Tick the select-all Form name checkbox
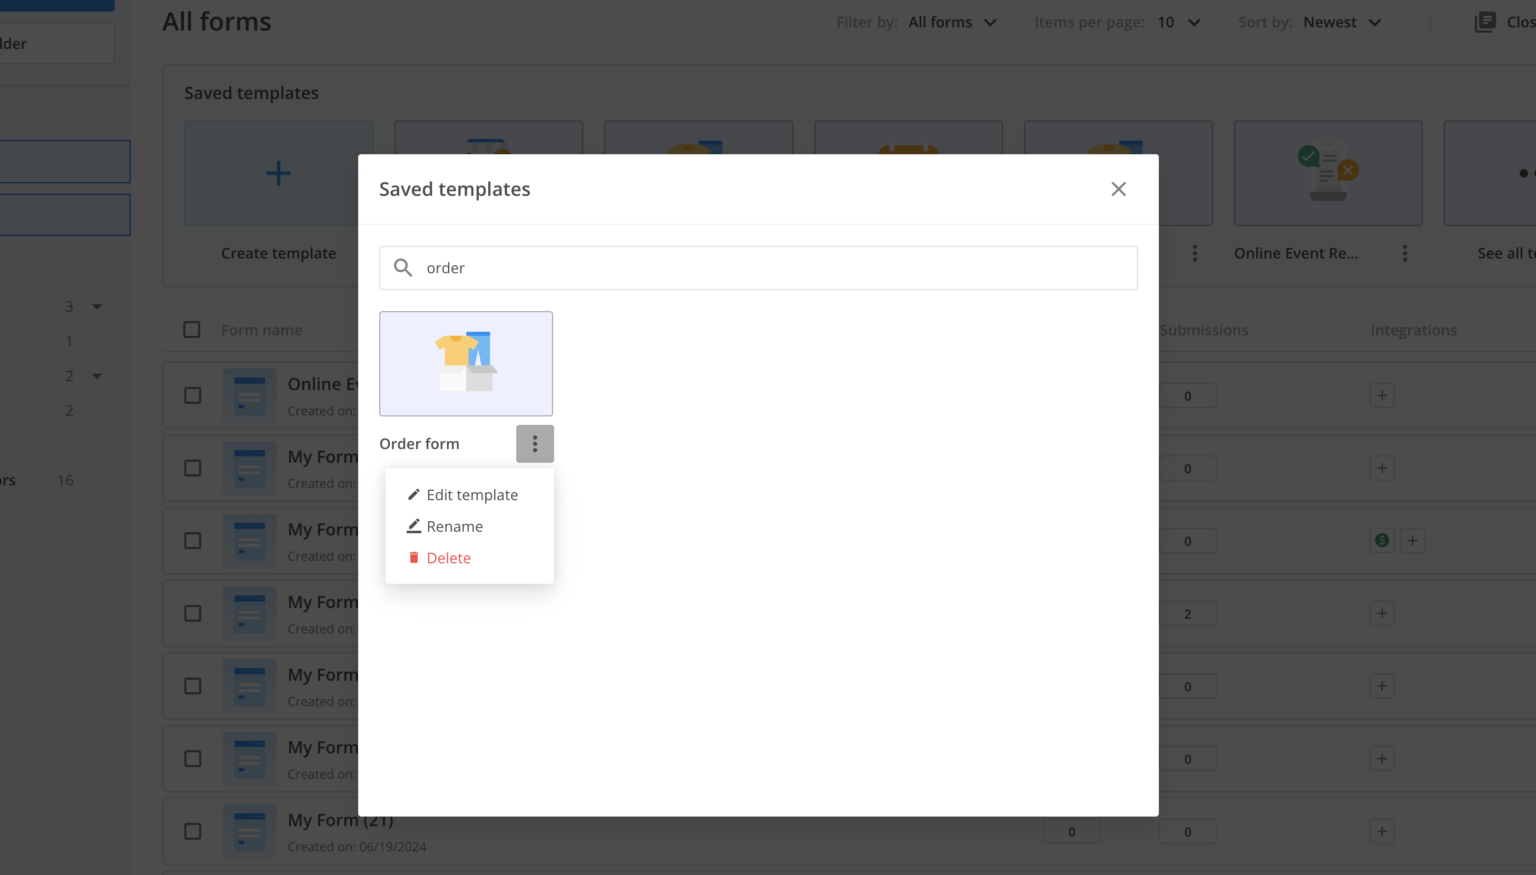Viewport: 1536px width, 875px height. point(192,330)
